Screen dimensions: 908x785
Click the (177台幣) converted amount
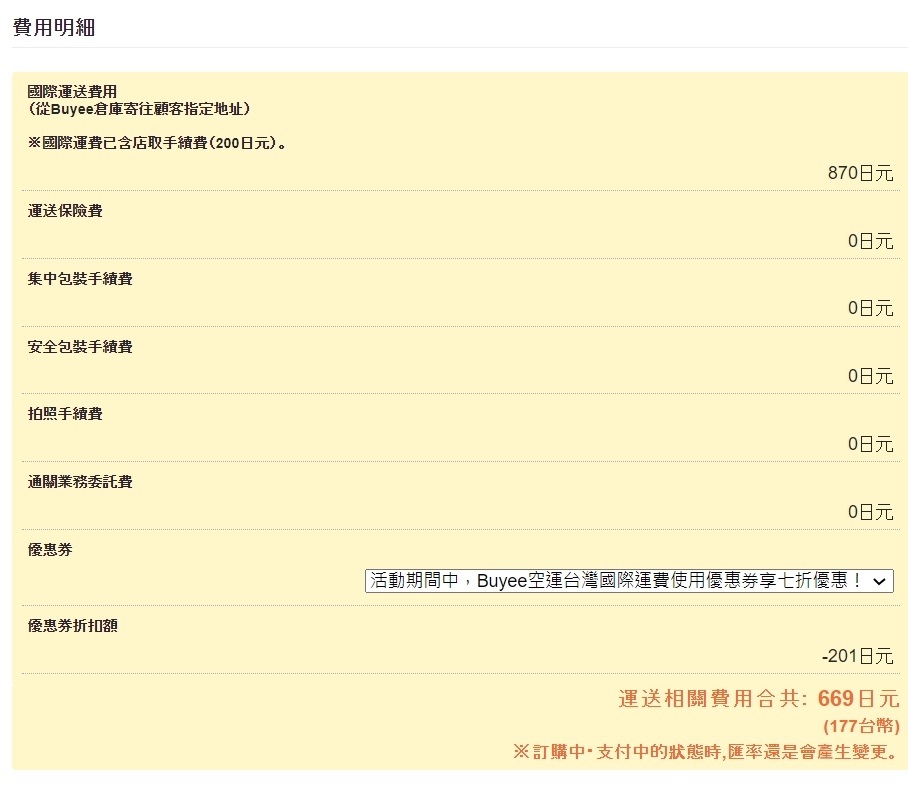[861, 726]
